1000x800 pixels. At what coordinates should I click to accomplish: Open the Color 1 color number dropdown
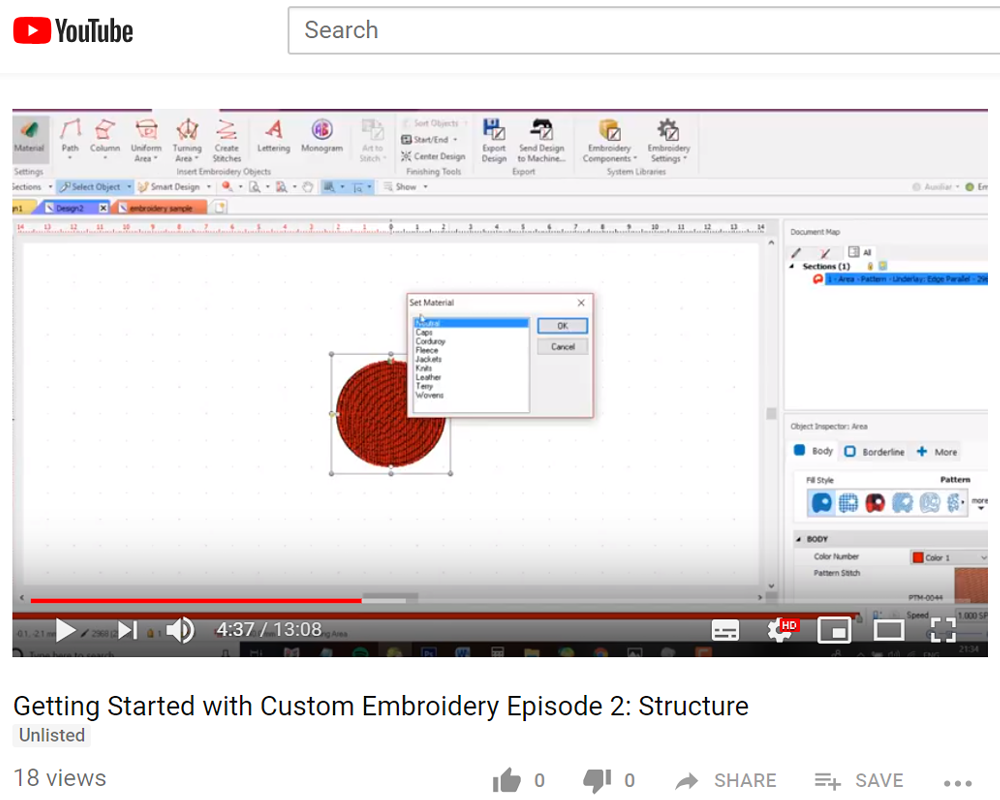(949, 558)
